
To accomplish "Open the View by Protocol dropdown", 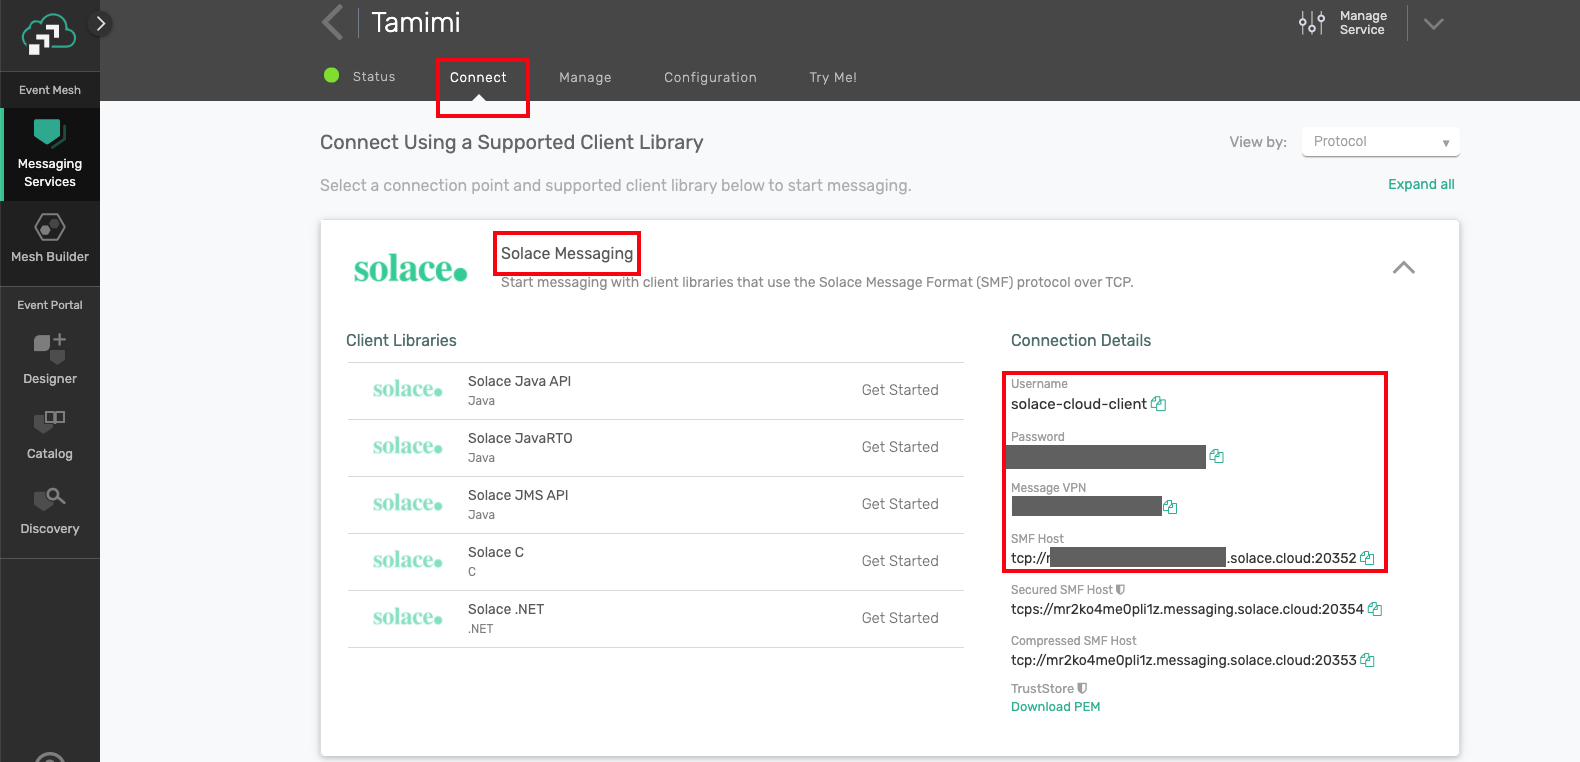I will click(1380, 142).
